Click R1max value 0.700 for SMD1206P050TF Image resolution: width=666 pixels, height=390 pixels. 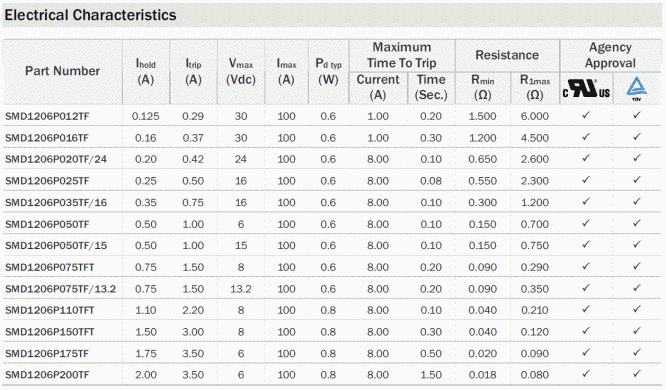[535, 224]
